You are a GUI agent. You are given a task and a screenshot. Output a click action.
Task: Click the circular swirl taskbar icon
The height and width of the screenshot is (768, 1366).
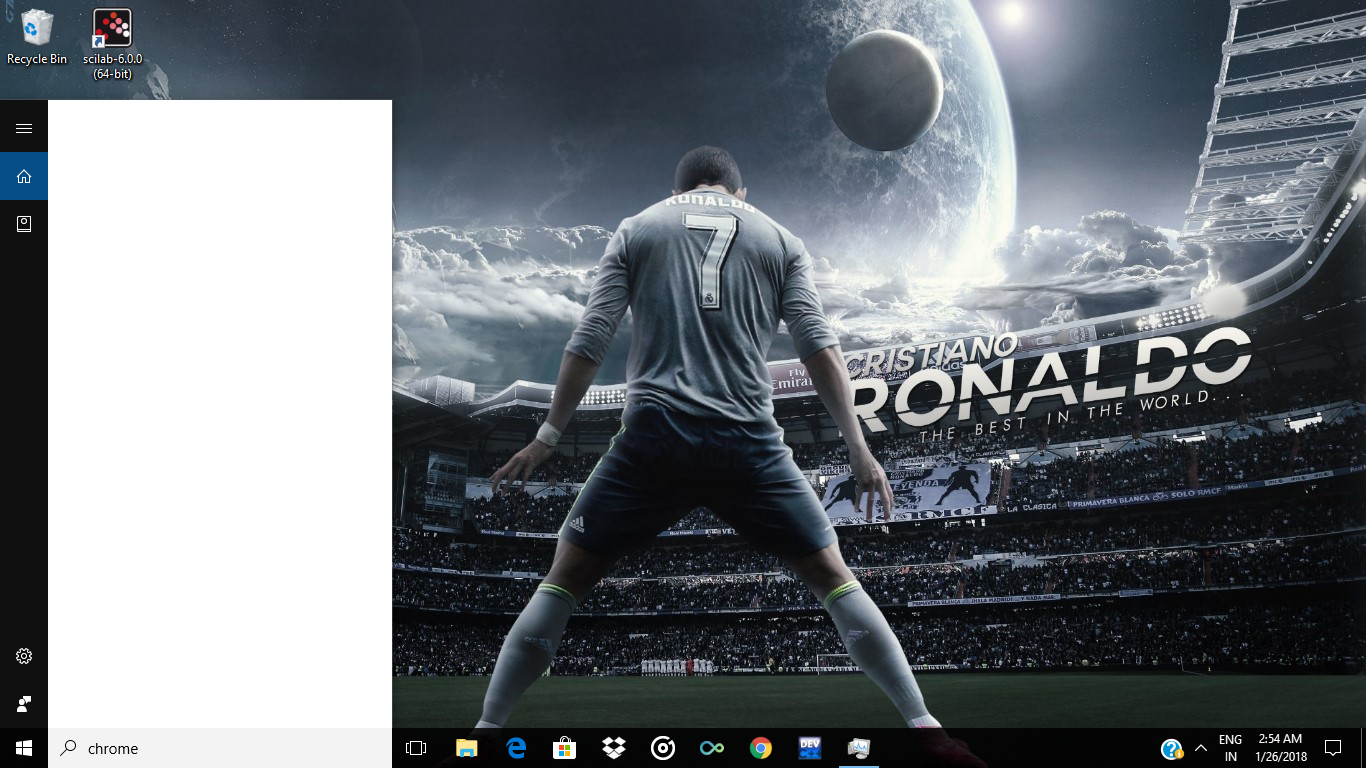[x=663, y=748]
